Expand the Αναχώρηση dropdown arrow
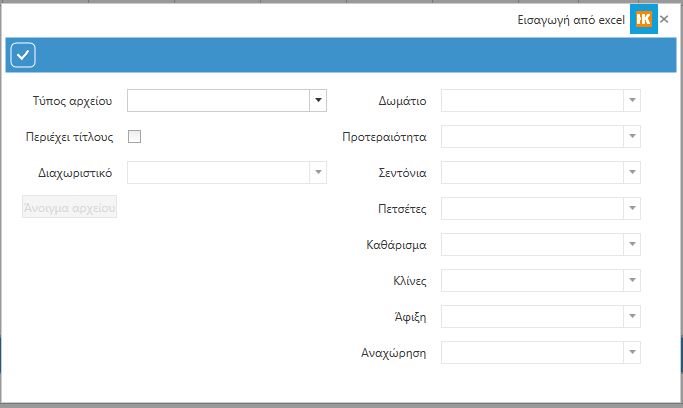683x408 pixels. coord(632,352)
